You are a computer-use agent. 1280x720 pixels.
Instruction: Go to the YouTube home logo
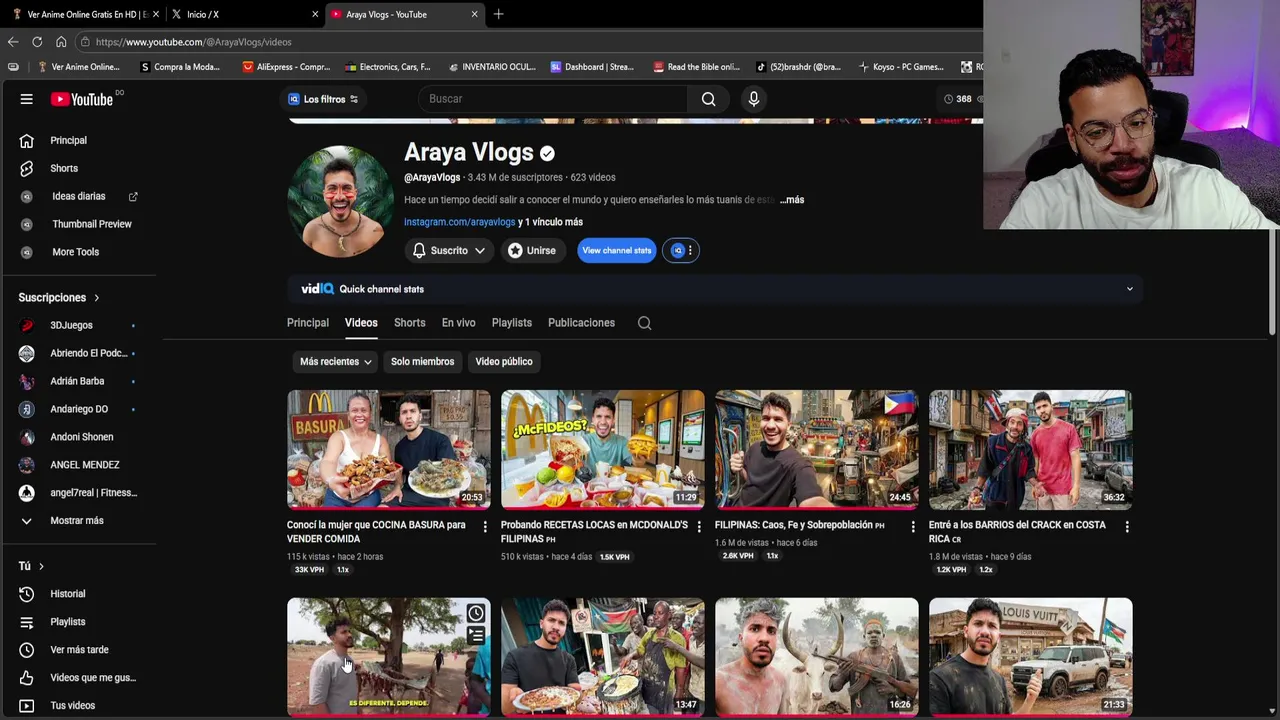82,99
